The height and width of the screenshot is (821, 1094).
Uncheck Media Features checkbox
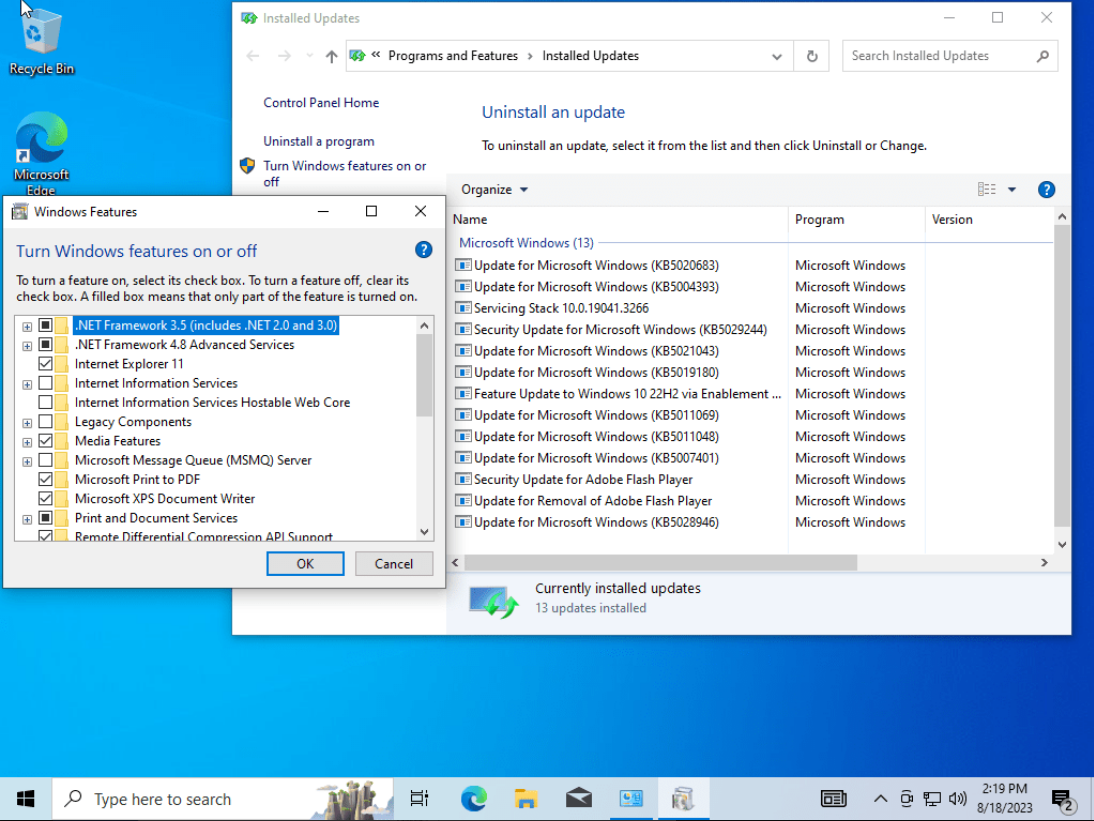(x=45, y=441)
